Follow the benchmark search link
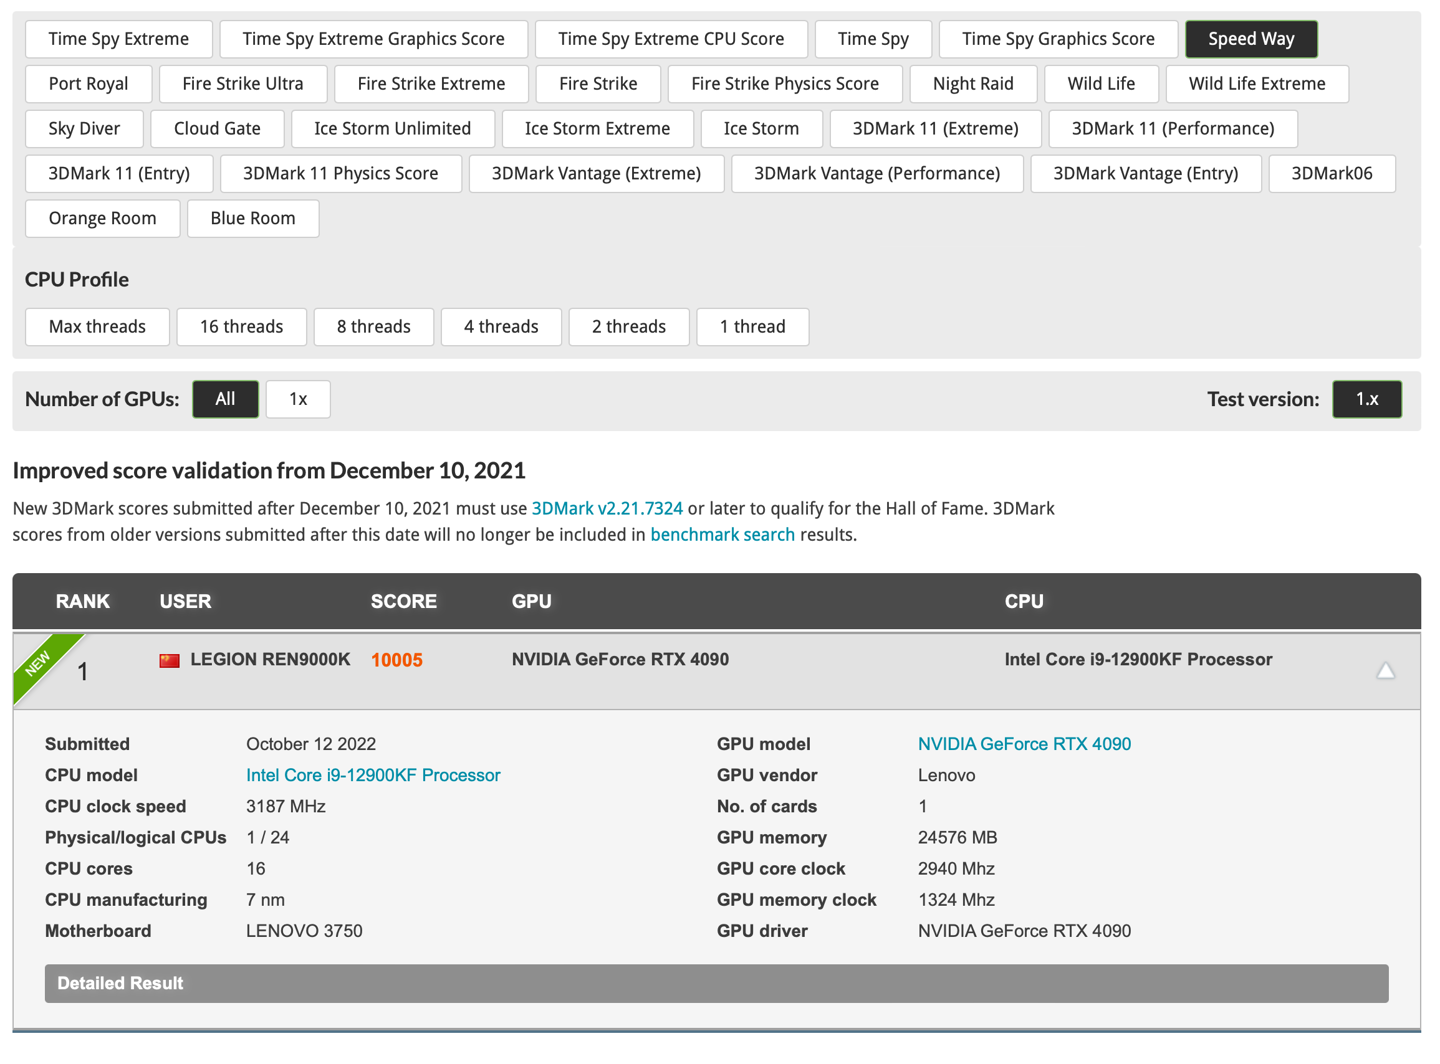 click(722, 535)
